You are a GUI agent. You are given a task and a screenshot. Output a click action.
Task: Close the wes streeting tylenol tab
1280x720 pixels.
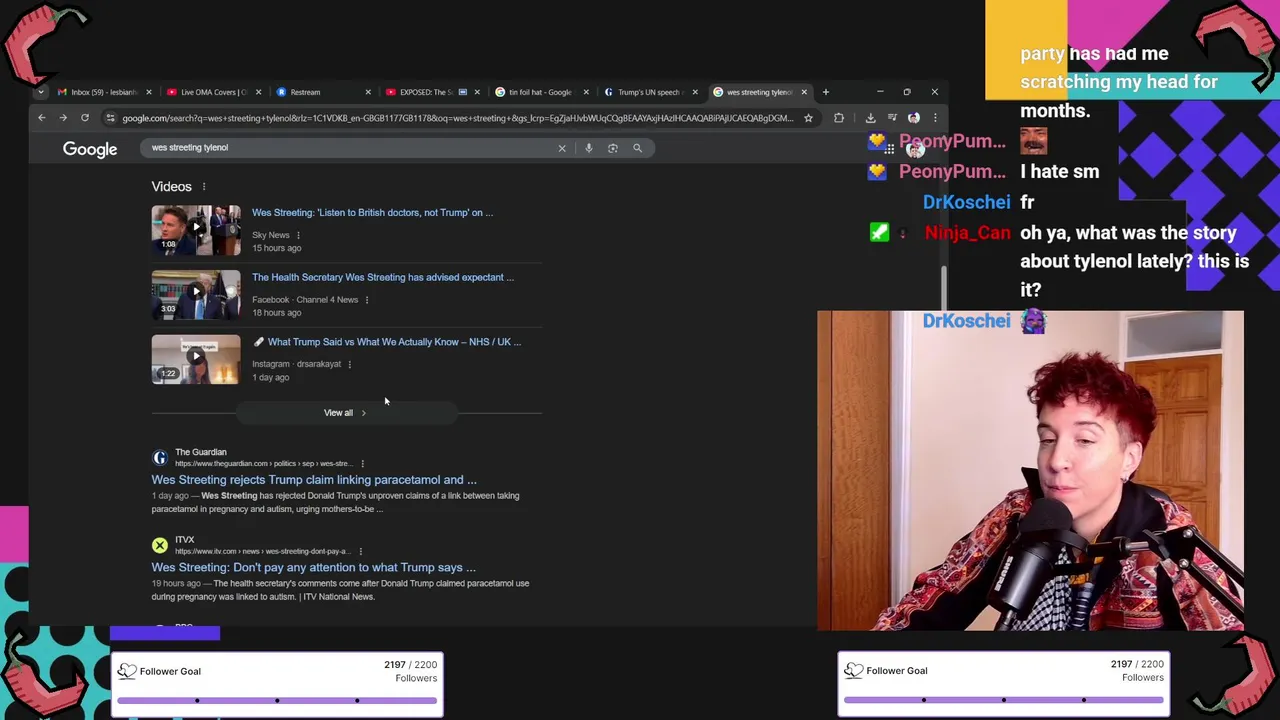[804, 92]
